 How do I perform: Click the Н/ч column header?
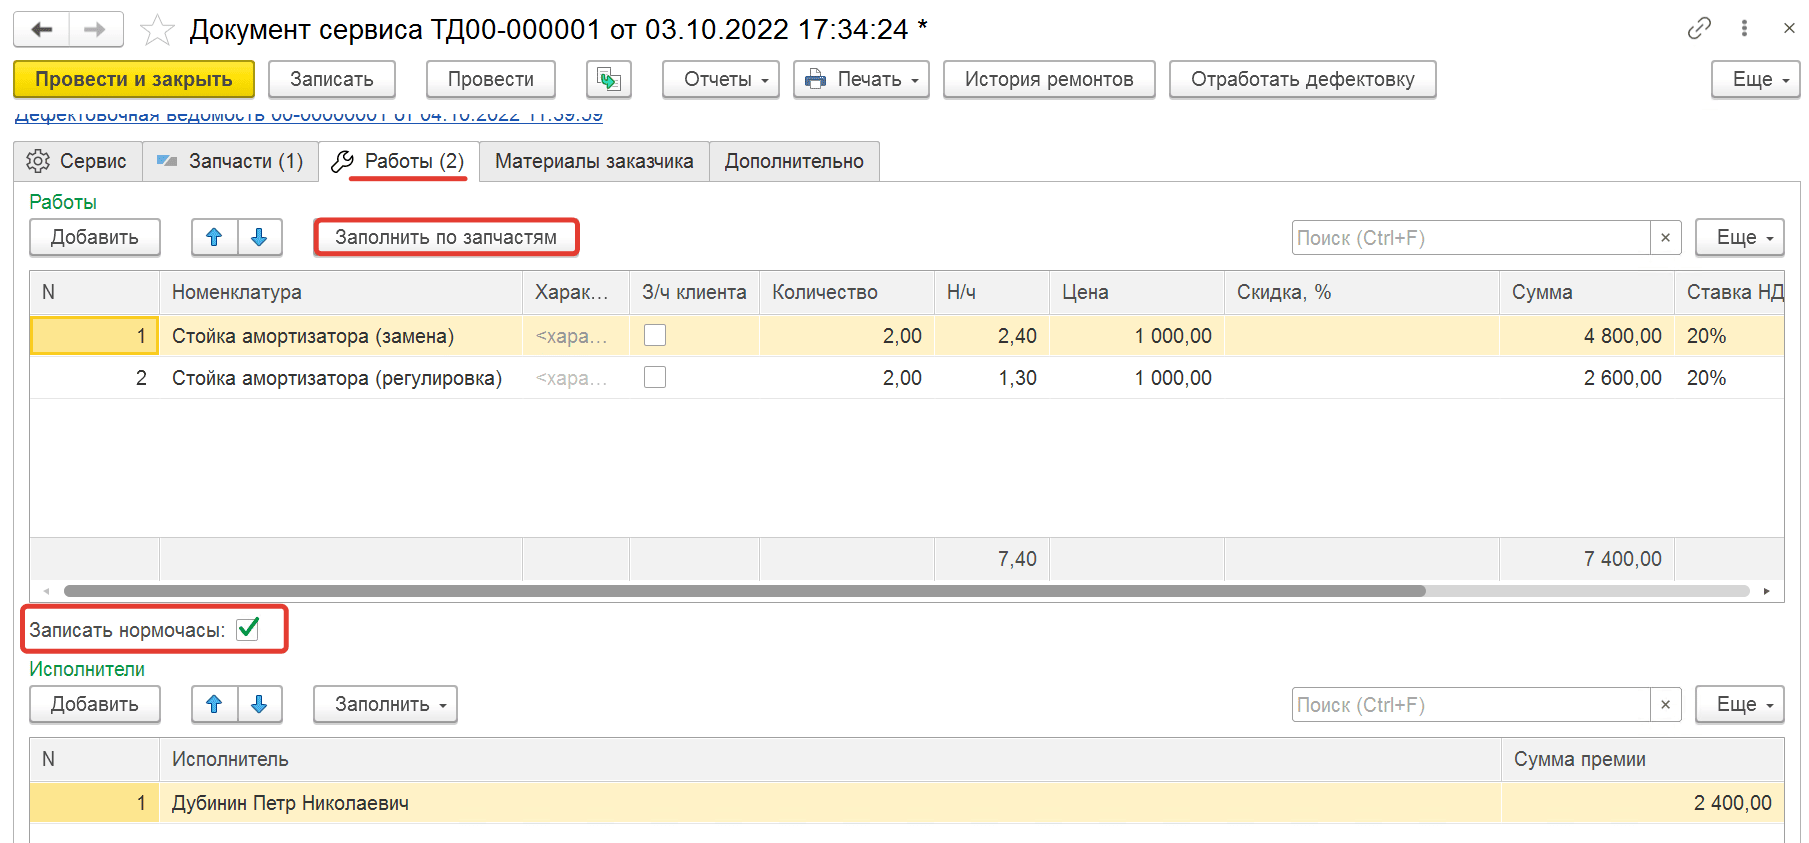tap(992, 292)
